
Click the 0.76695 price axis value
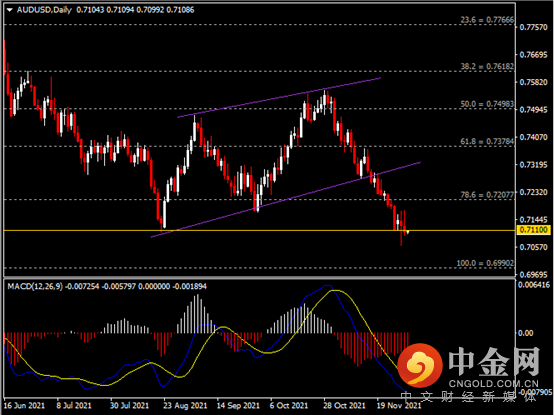pos(534,55)
